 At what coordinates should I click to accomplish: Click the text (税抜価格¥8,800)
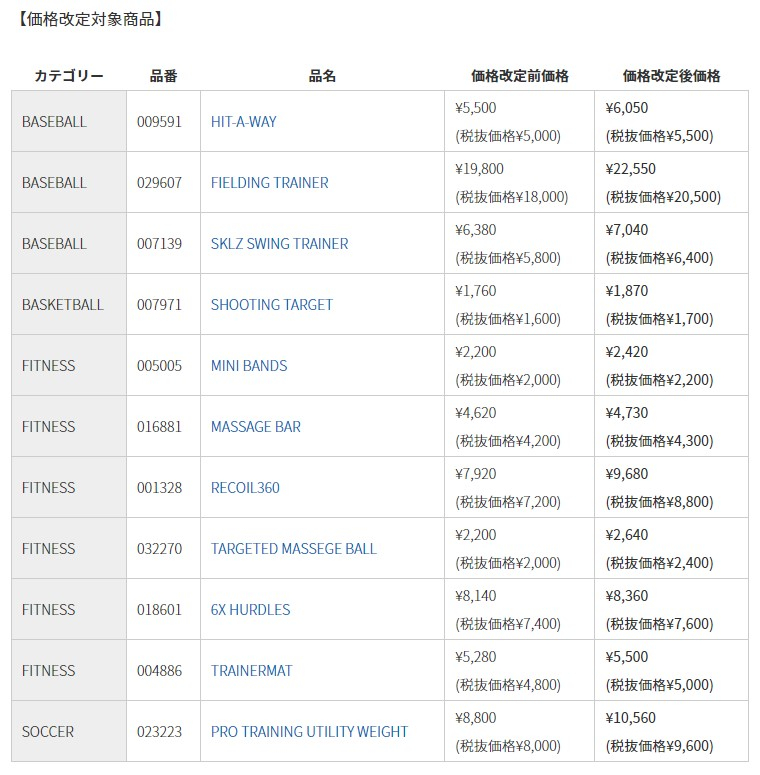tap(659, 502)
